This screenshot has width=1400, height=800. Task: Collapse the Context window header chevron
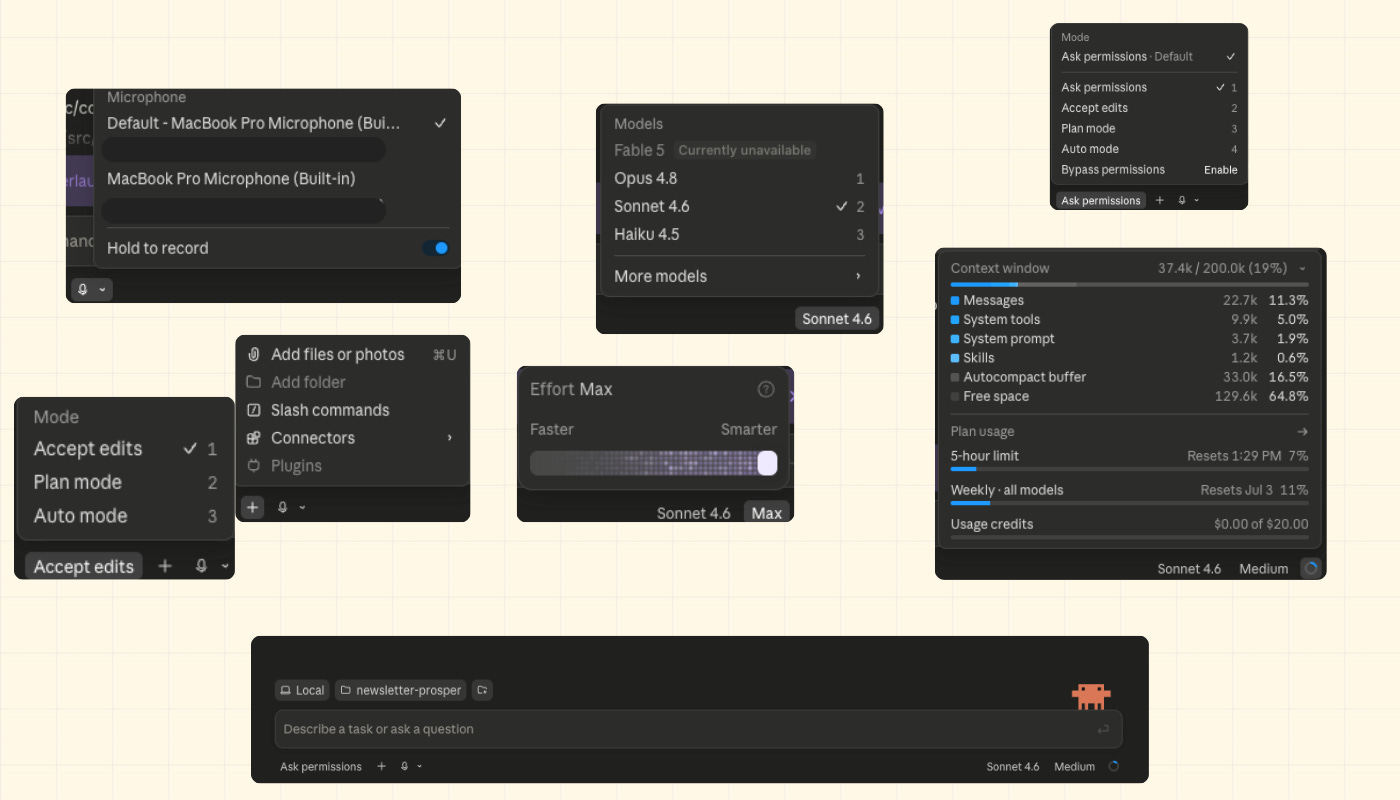tap(1302, 269)
